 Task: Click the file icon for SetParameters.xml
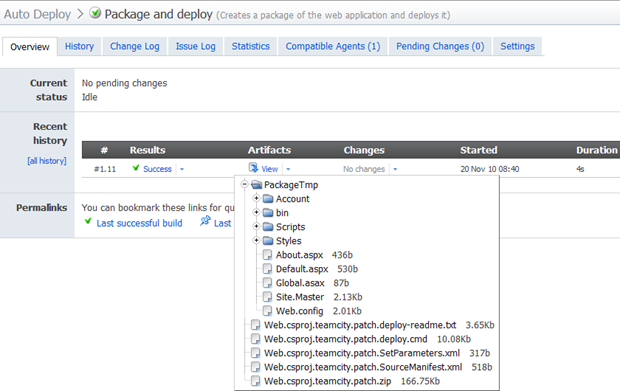[x=256, y=353]
